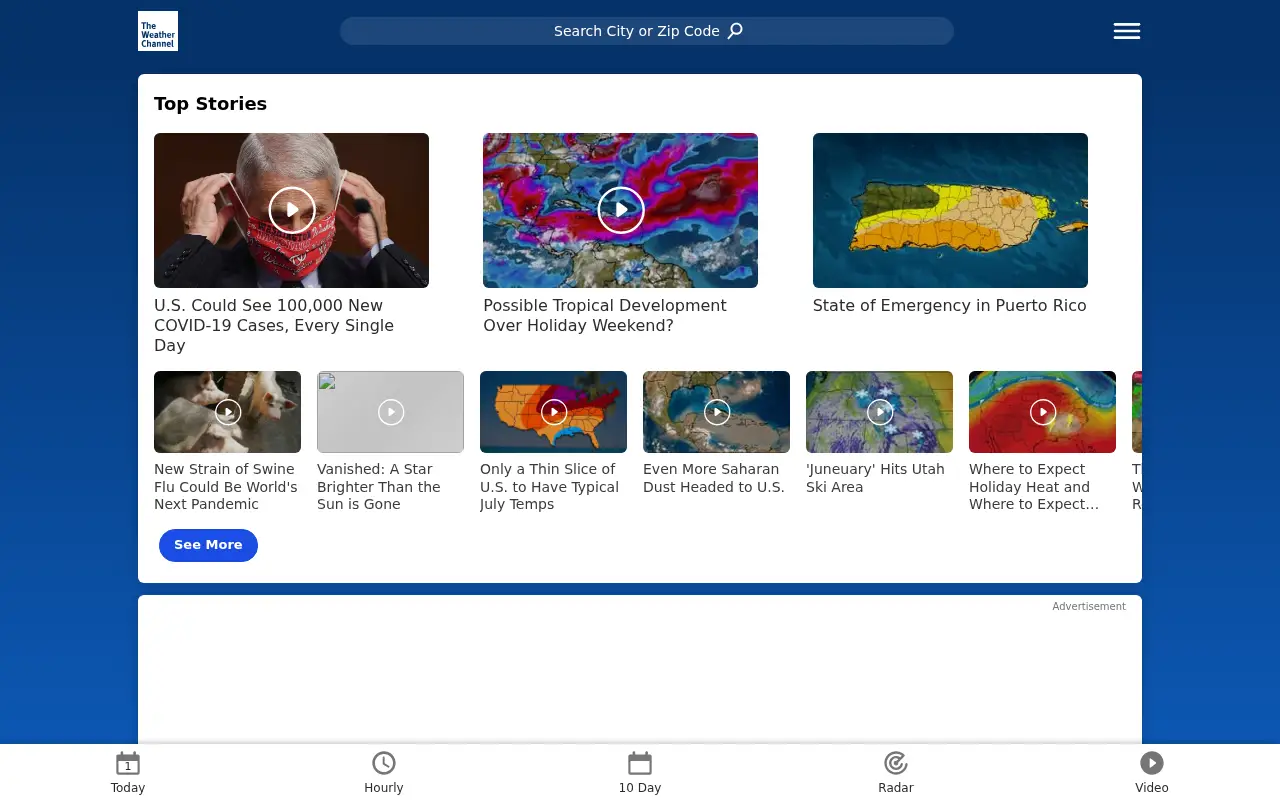Click the Search City or Zip Code field
Viewport: 1280px width, 800px height.
coord(647,31)
